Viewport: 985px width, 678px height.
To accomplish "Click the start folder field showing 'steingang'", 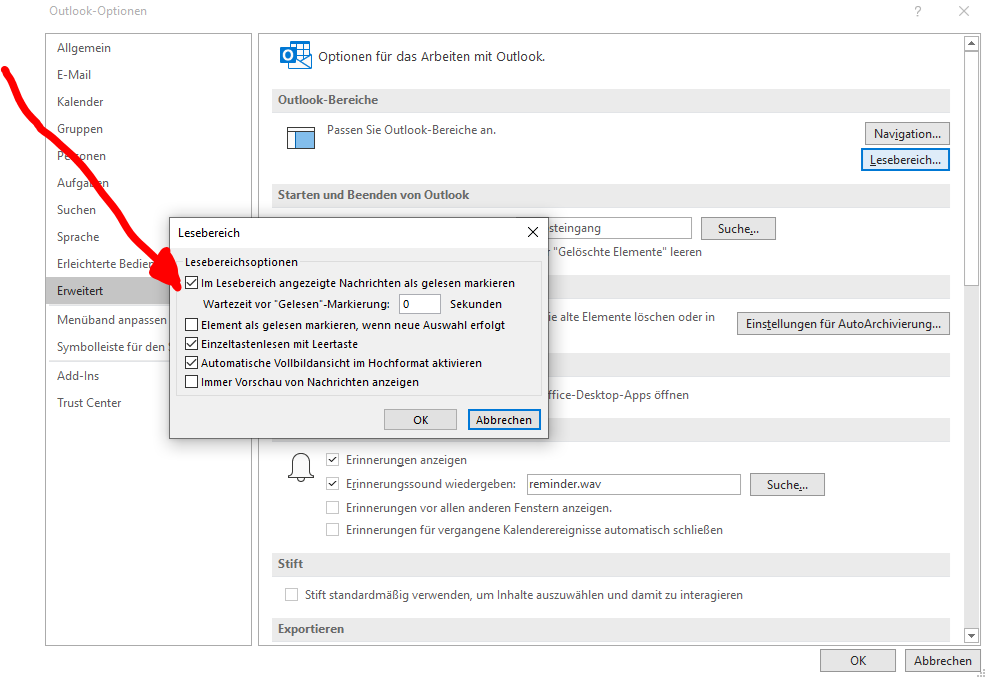I will point(619,228).
